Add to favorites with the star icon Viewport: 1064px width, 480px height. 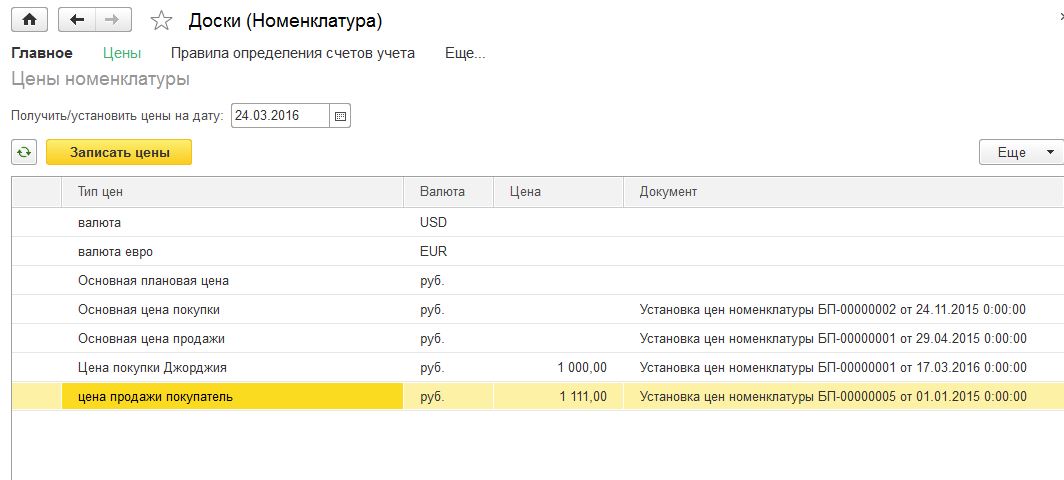pyautogui.click(x=160, y=20)
